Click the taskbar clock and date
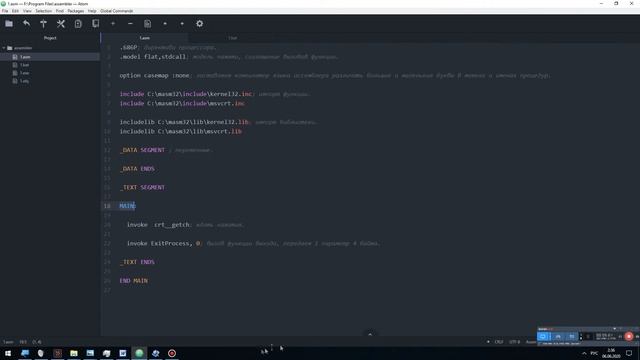This screenshot has width=640, height=360. click(x=611, y=353)
